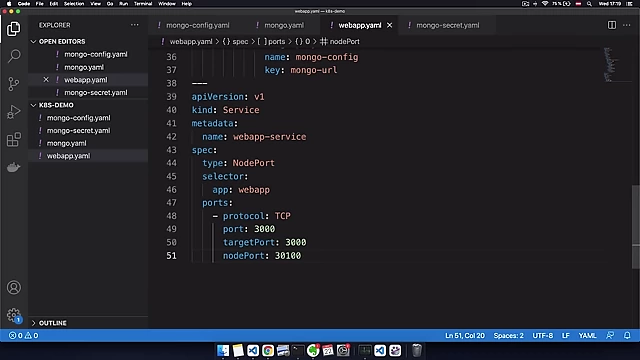Open the Docker view in activity bar
The width and height of the screenshot is (640, 360).
pos(13,167)
